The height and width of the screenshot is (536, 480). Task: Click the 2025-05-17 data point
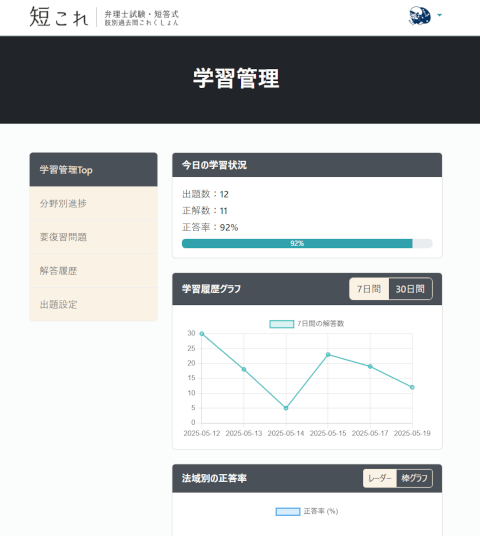(x=370, y=366)
